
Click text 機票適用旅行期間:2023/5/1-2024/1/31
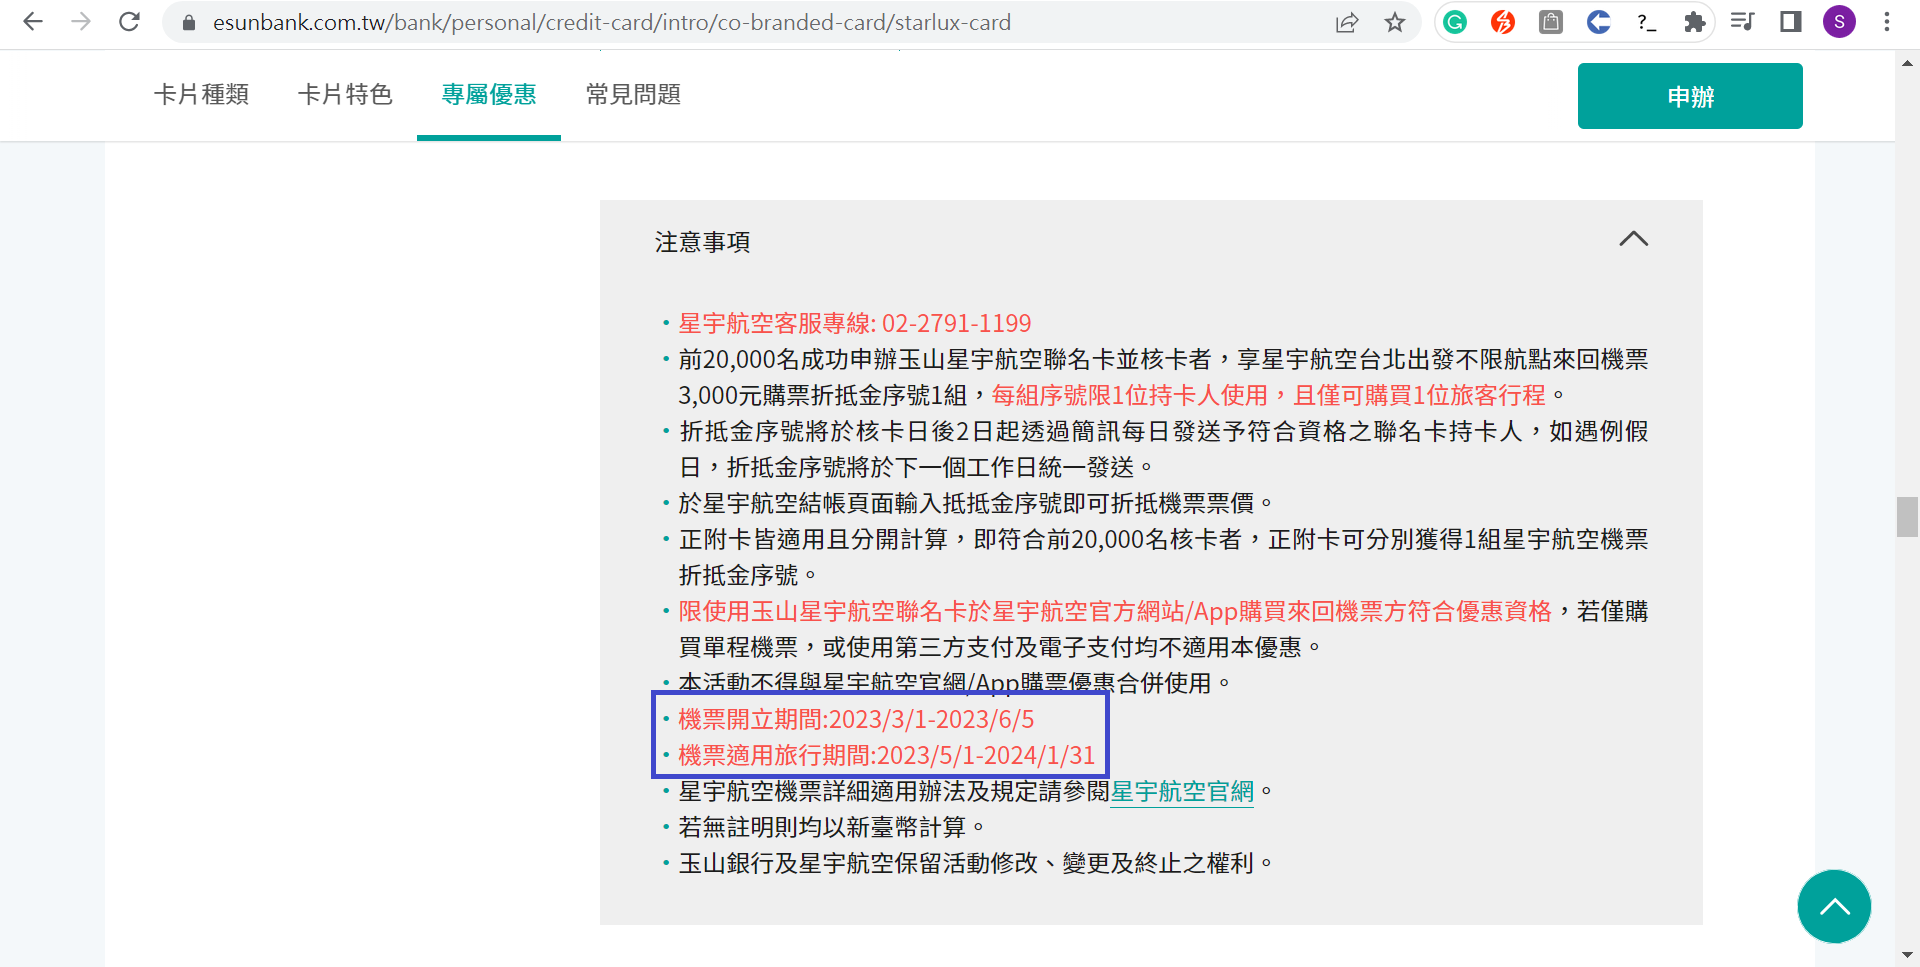pyautogui.click(x=887, y=756)
